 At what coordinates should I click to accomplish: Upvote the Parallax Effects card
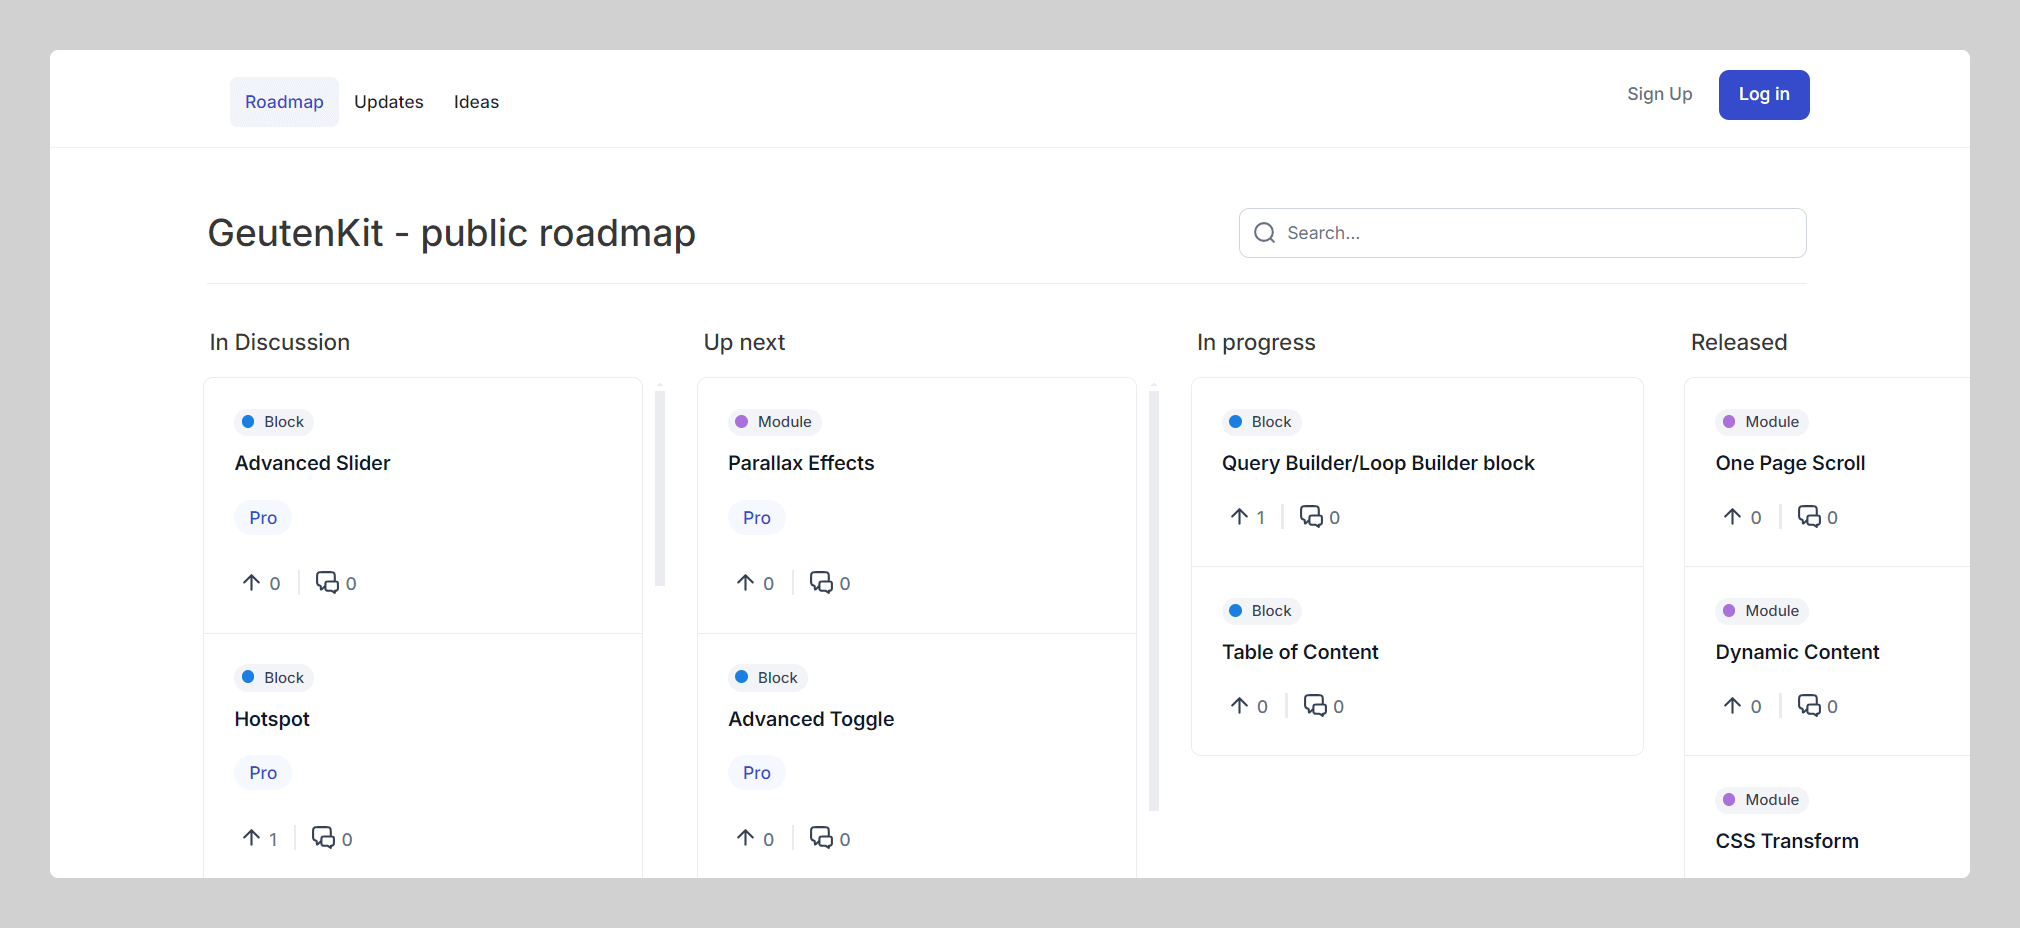point(746,583)
